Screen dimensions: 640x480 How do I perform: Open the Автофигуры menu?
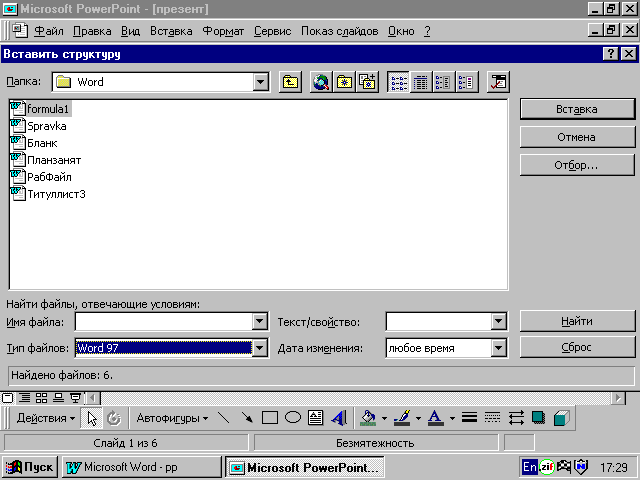coord(172,418)
